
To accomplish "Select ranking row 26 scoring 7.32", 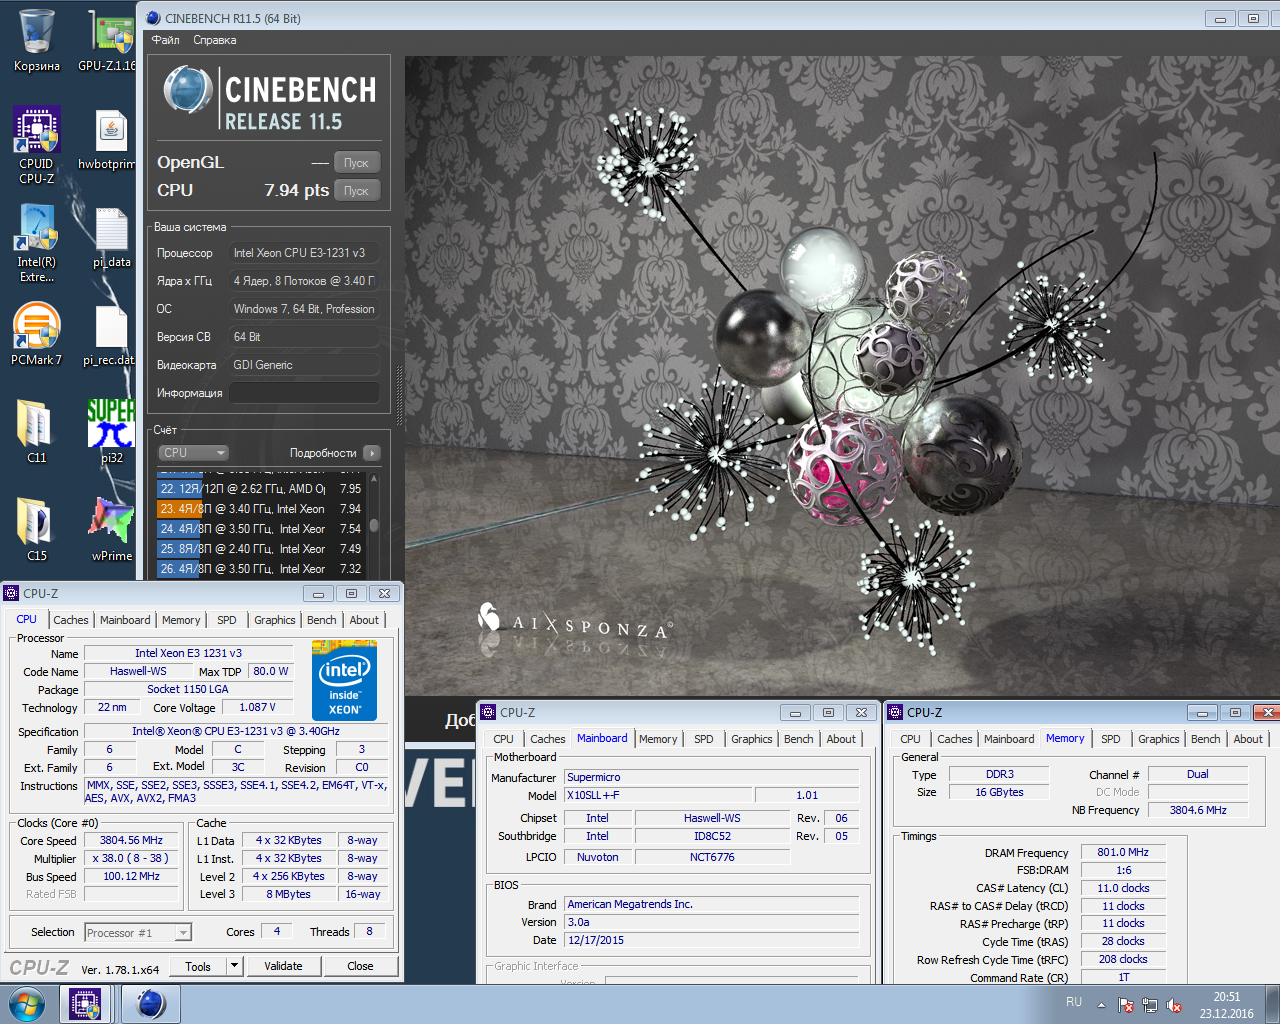I will pyautogui.click(x=261, y=569).
